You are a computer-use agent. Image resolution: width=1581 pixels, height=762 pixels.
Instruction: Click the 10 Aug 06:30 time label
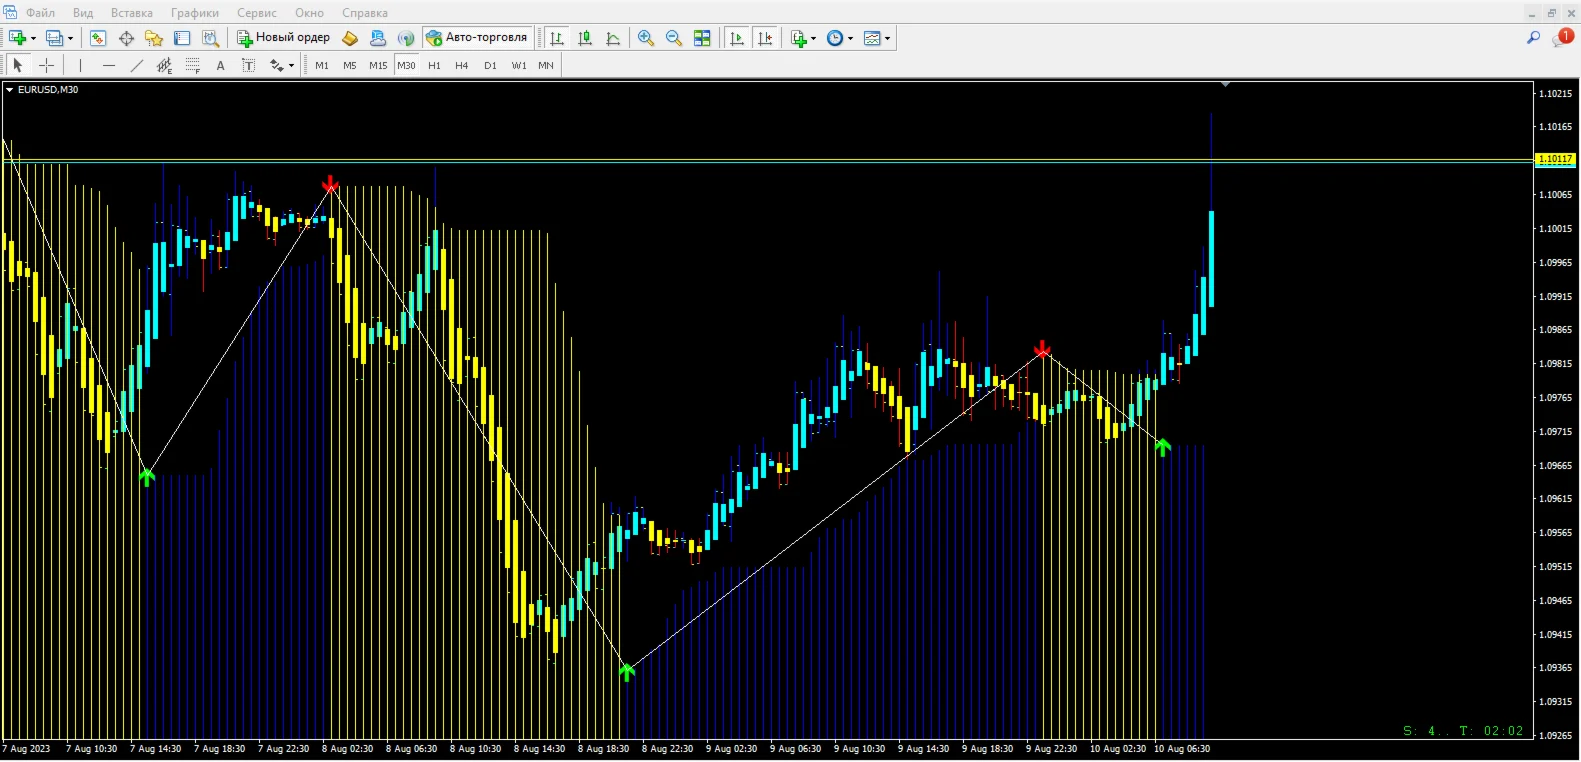pyautogui.click(x=1182, y=749)
